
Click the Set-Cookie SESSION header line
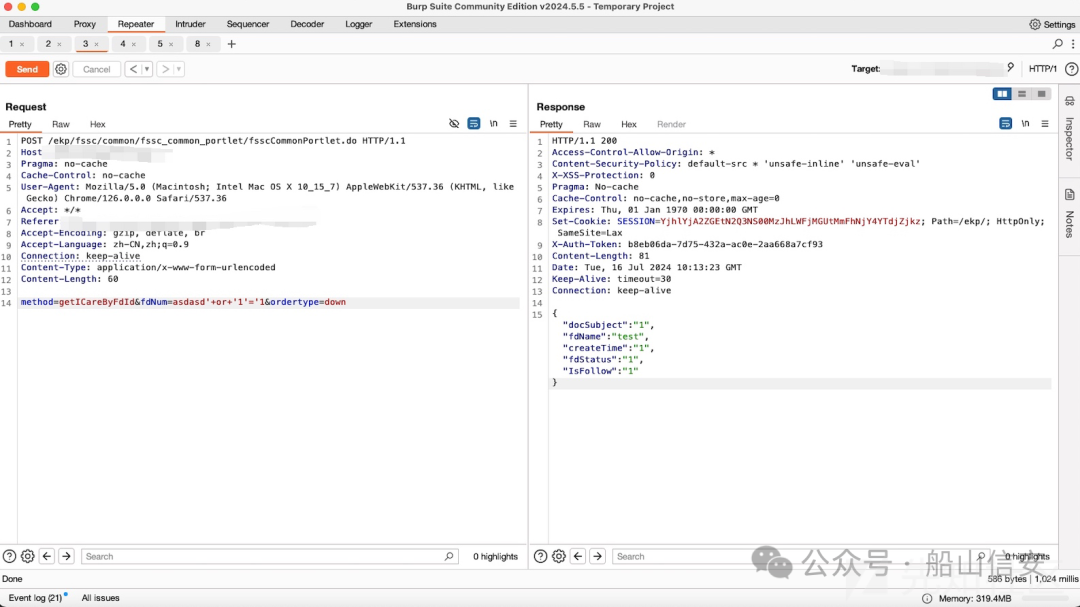pos(798,227)
